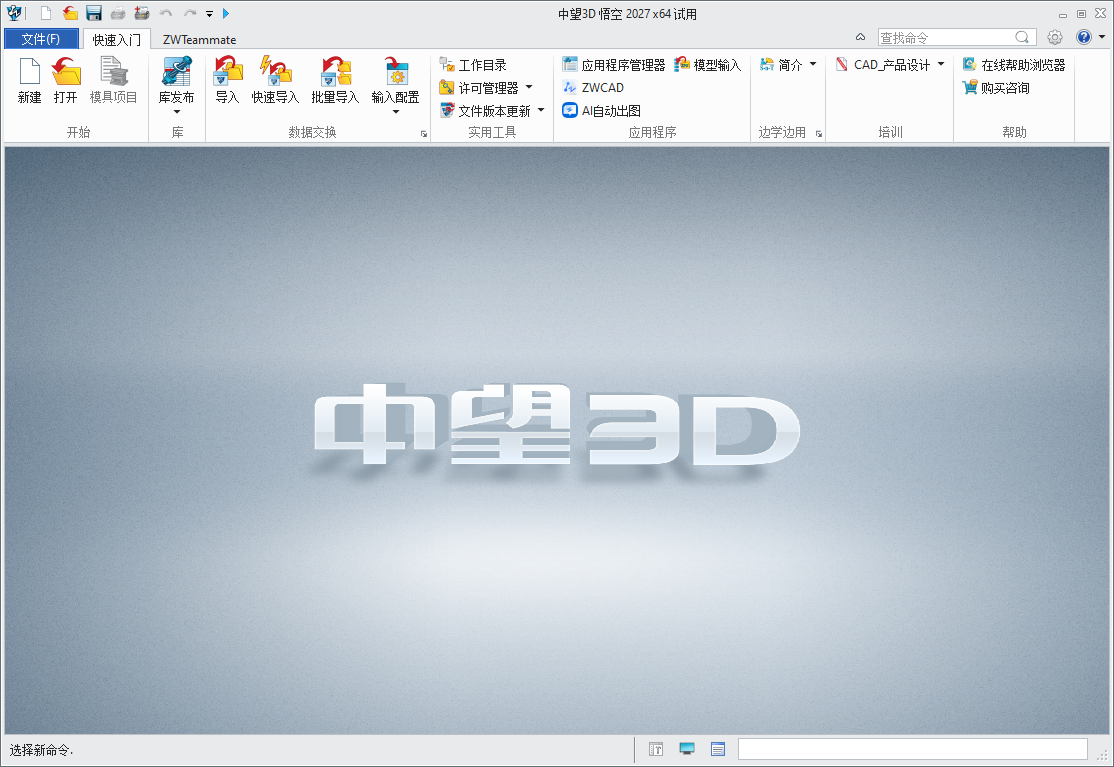The width and height of the screenshot is (1114, 767).
Task: Click the status bar text panel icon
Action: 656,749
